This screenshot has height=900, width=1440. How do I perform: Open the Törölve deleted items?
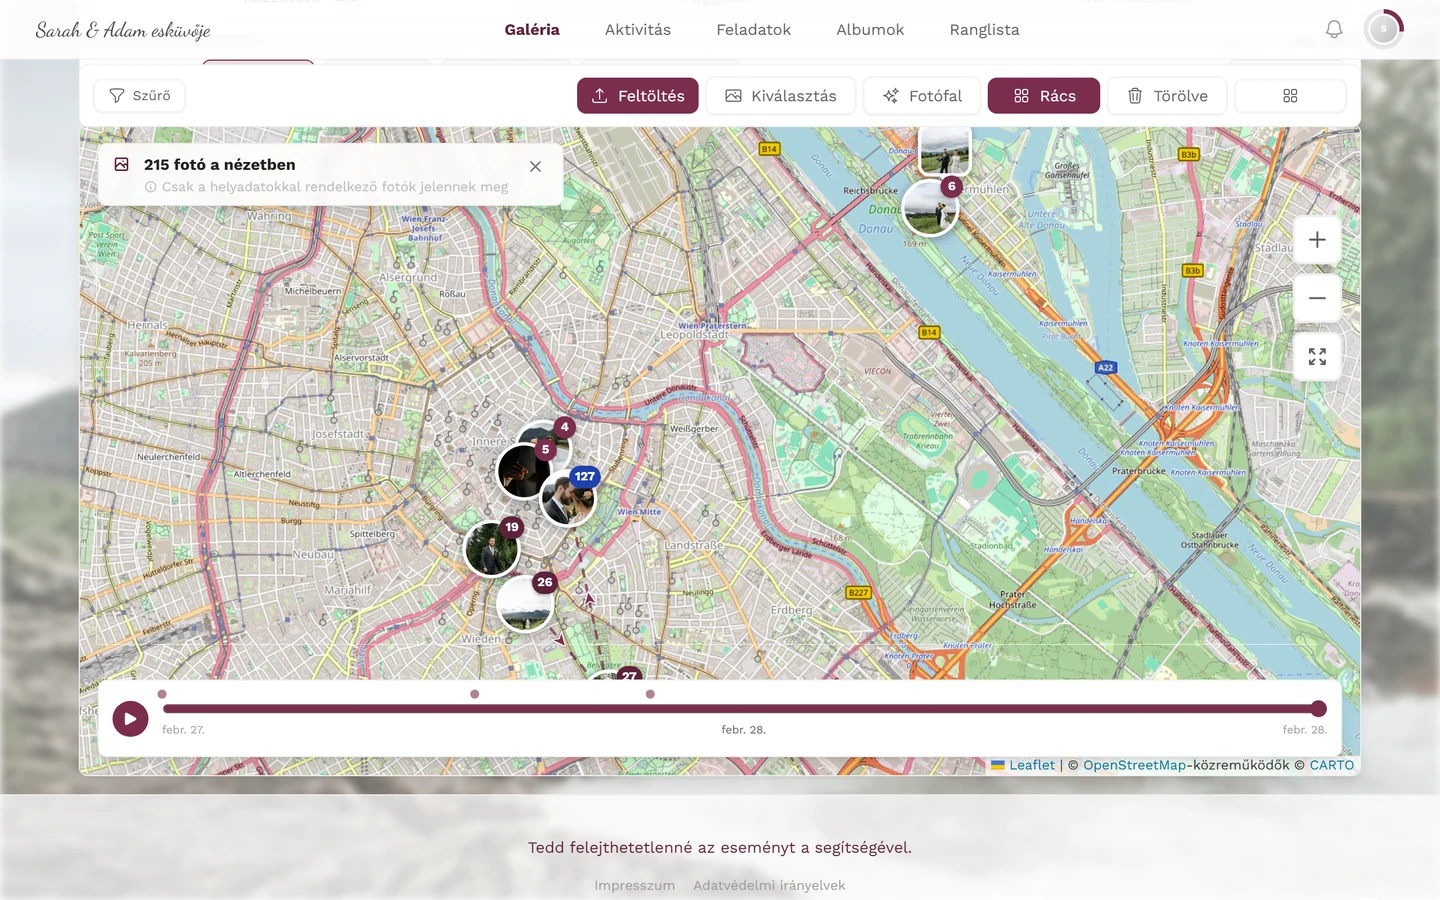[1167, 96]
